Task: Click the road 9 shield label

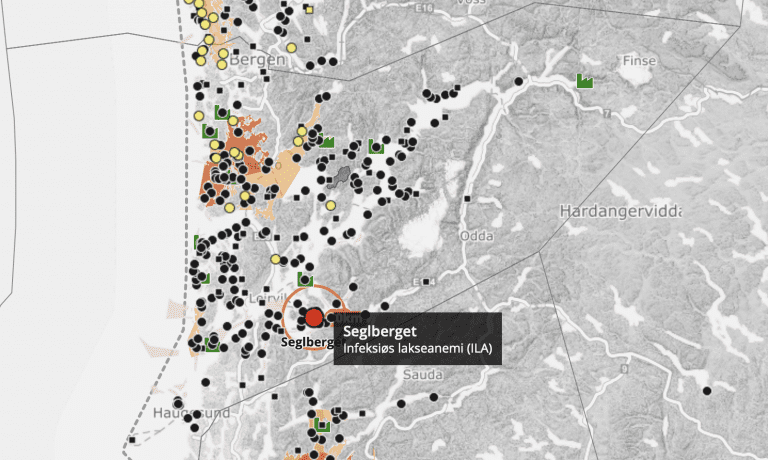Action: click(624, 368)
